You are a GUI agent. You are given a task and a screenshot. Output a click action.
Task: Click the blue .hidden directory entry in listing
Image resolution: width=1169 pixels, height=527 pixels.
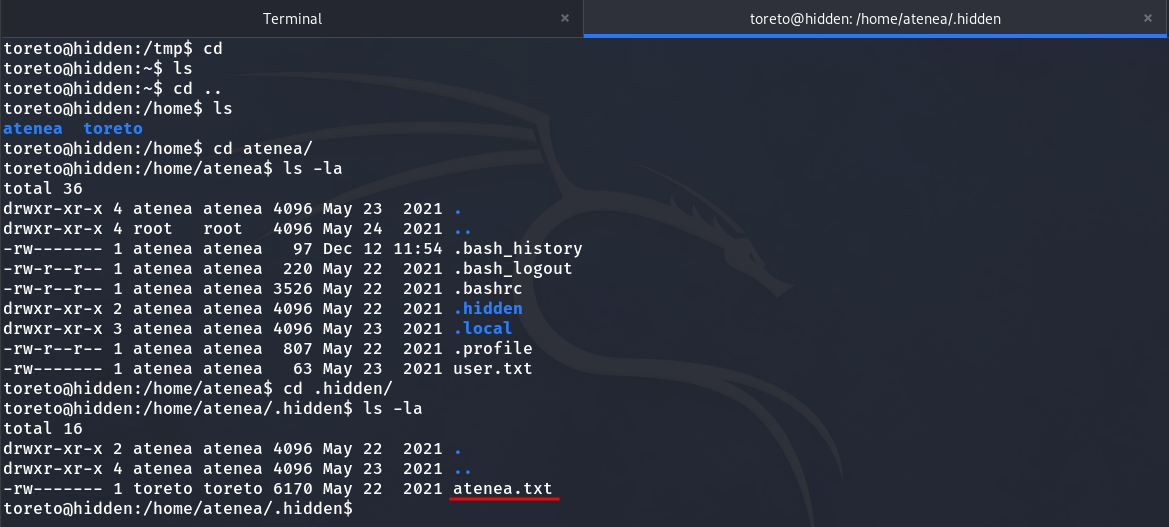(x=487, y=308)
